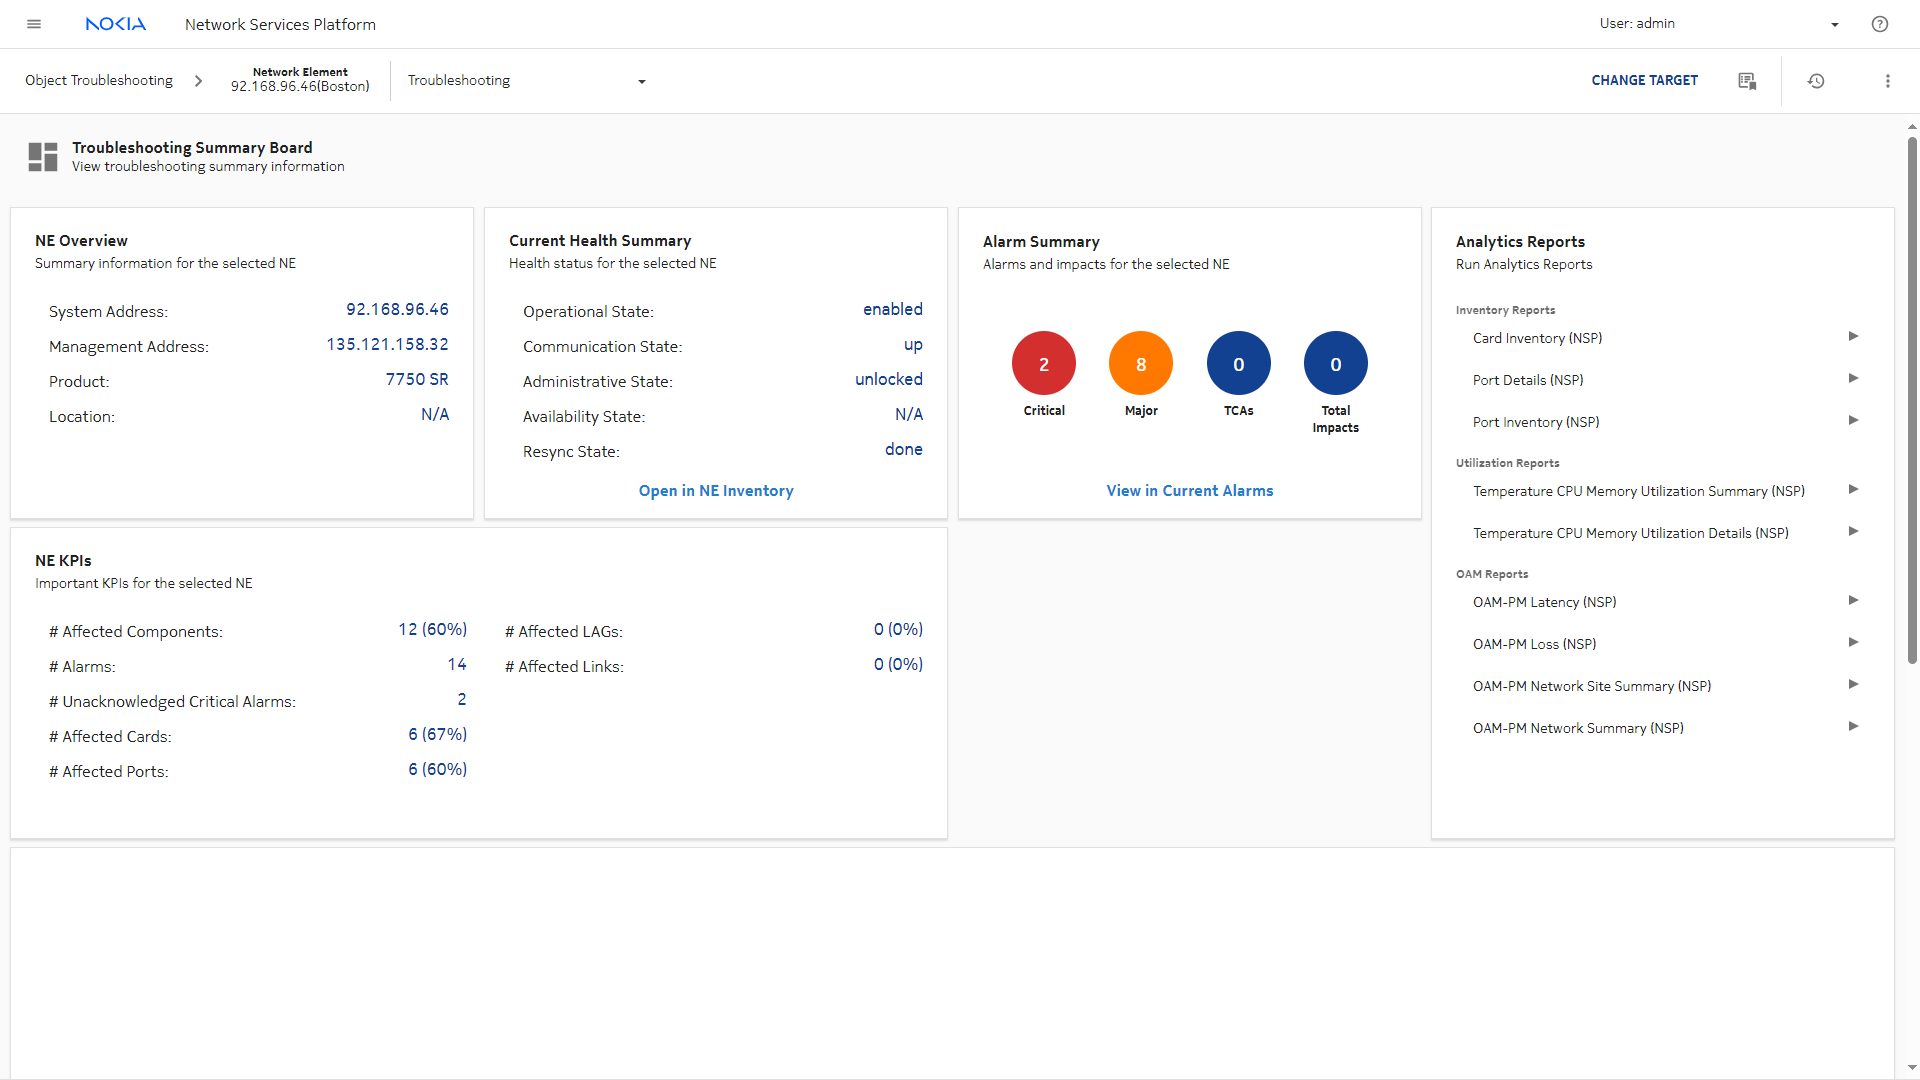
Task: Expand the Troubleshooting view dropdown
Action: coord(642,82)
